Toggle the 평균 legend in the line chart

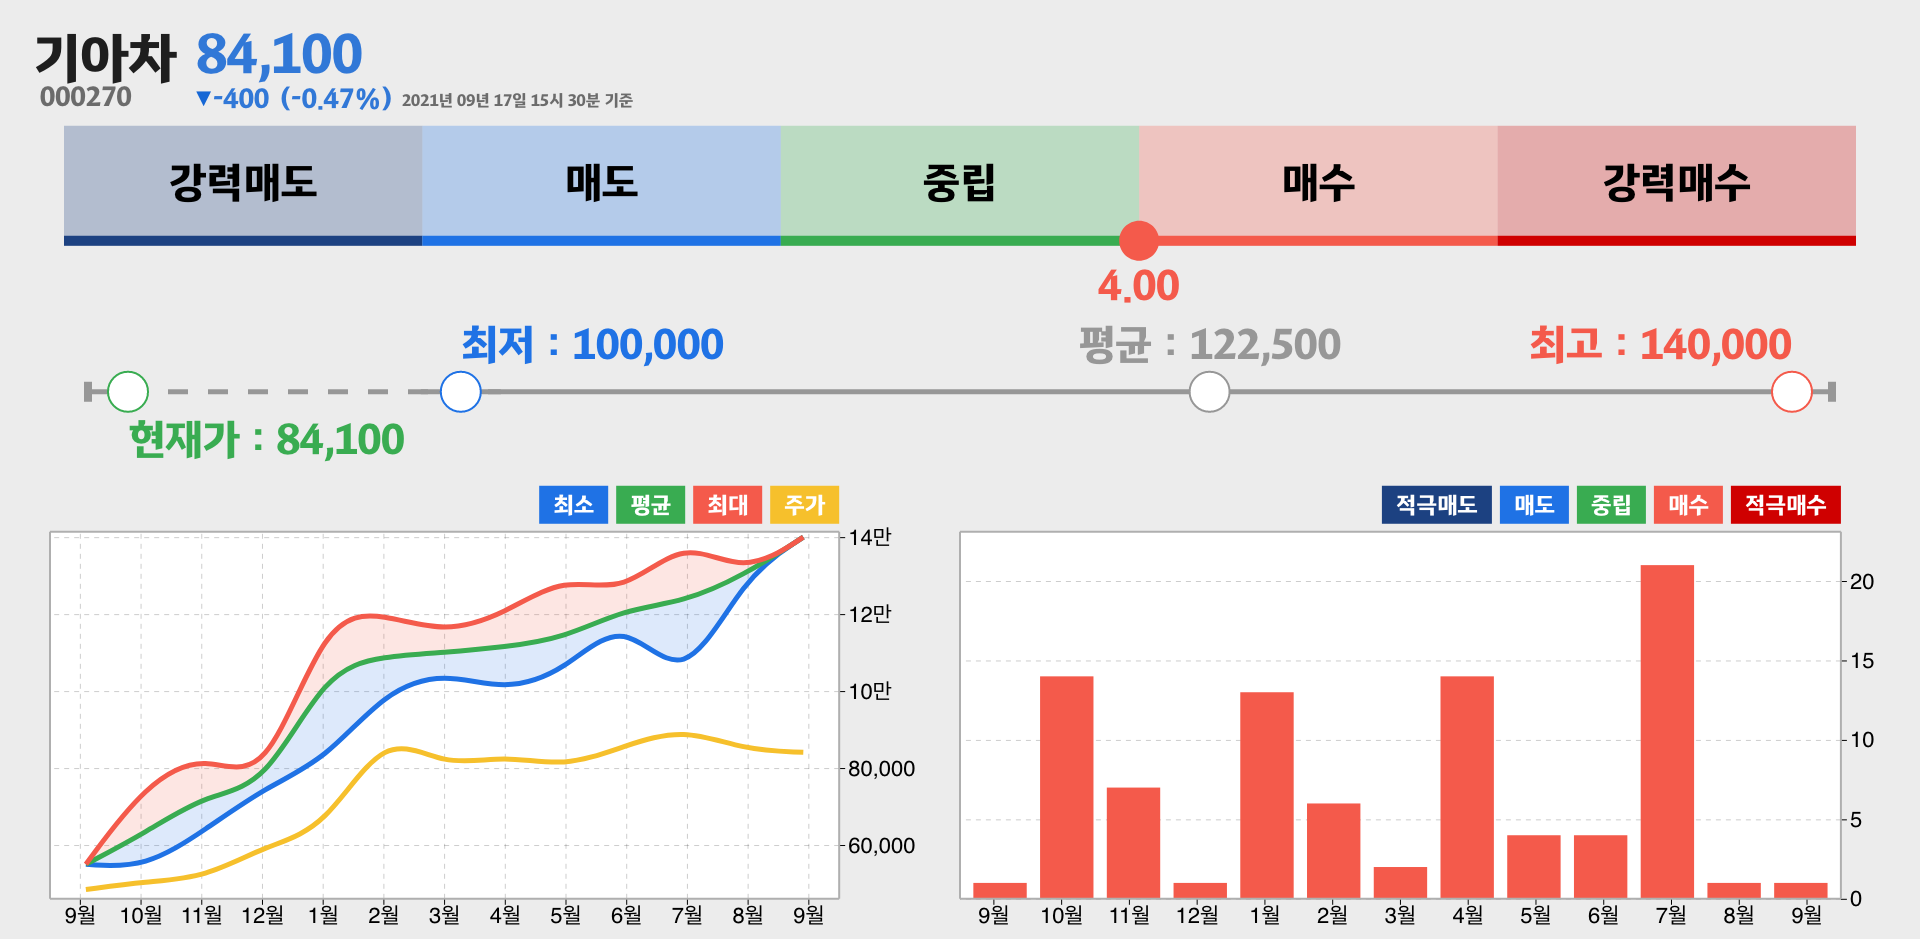tap(651, 505)
